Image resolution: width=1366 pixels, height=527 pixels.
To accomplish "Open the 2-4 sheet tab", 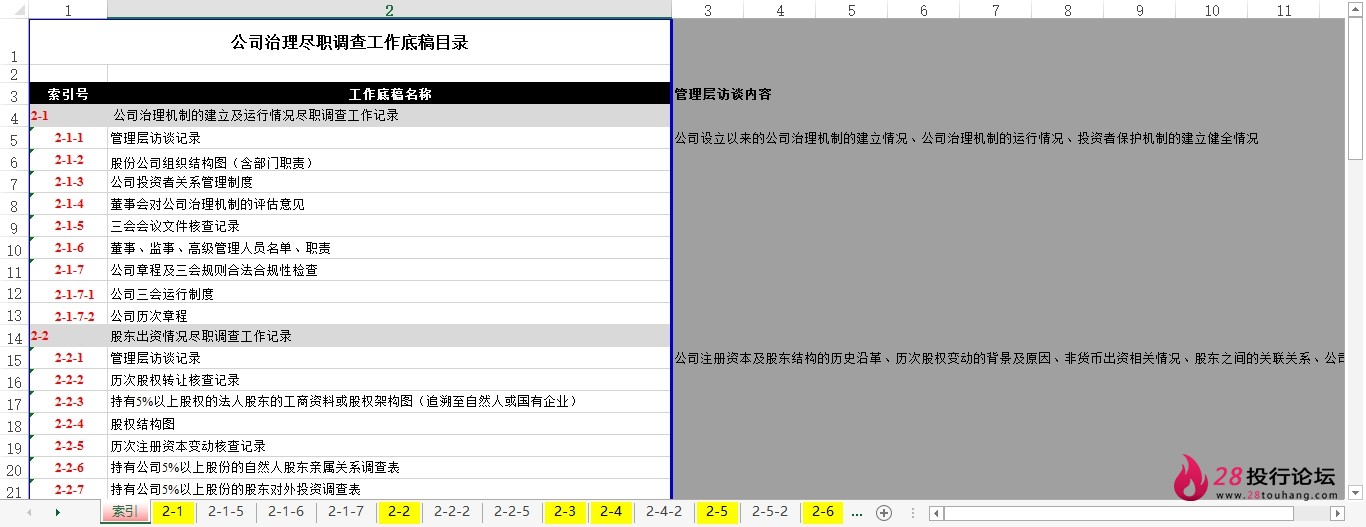I will [x=611, y=512].
